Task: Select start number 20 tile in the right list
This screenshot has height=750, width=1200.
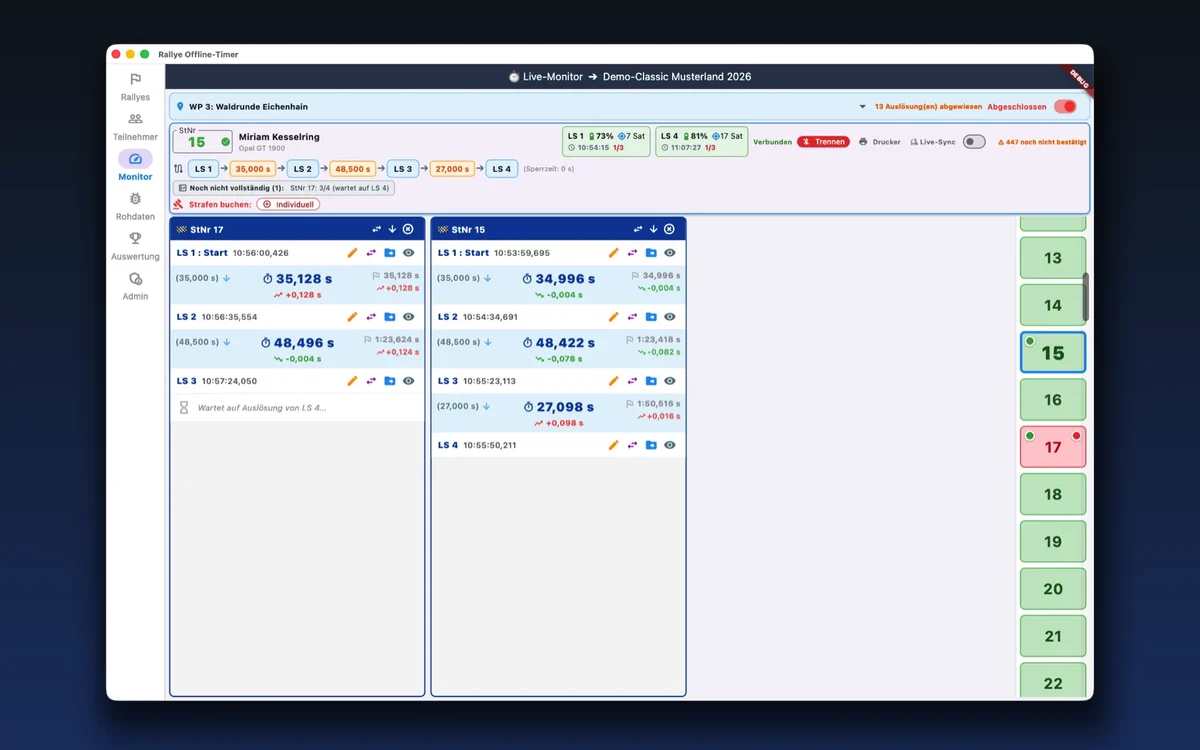Action: [1053, 589]
